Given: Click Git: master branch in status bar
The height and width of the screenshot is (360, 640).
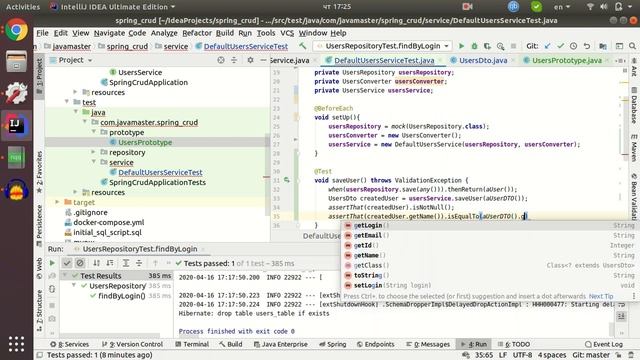Looking at the screenshot, I should pyautogui.click(x=591, y=355).
